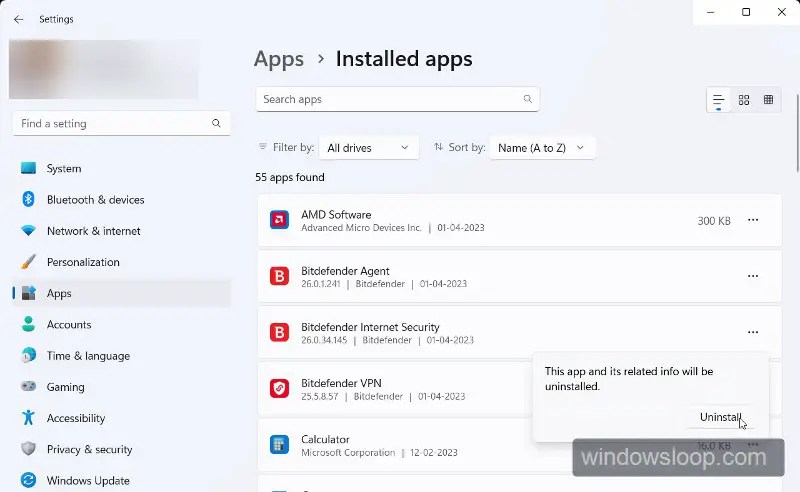
Task: Confirm Uninstall in the popup
Action: click(720, 417)
